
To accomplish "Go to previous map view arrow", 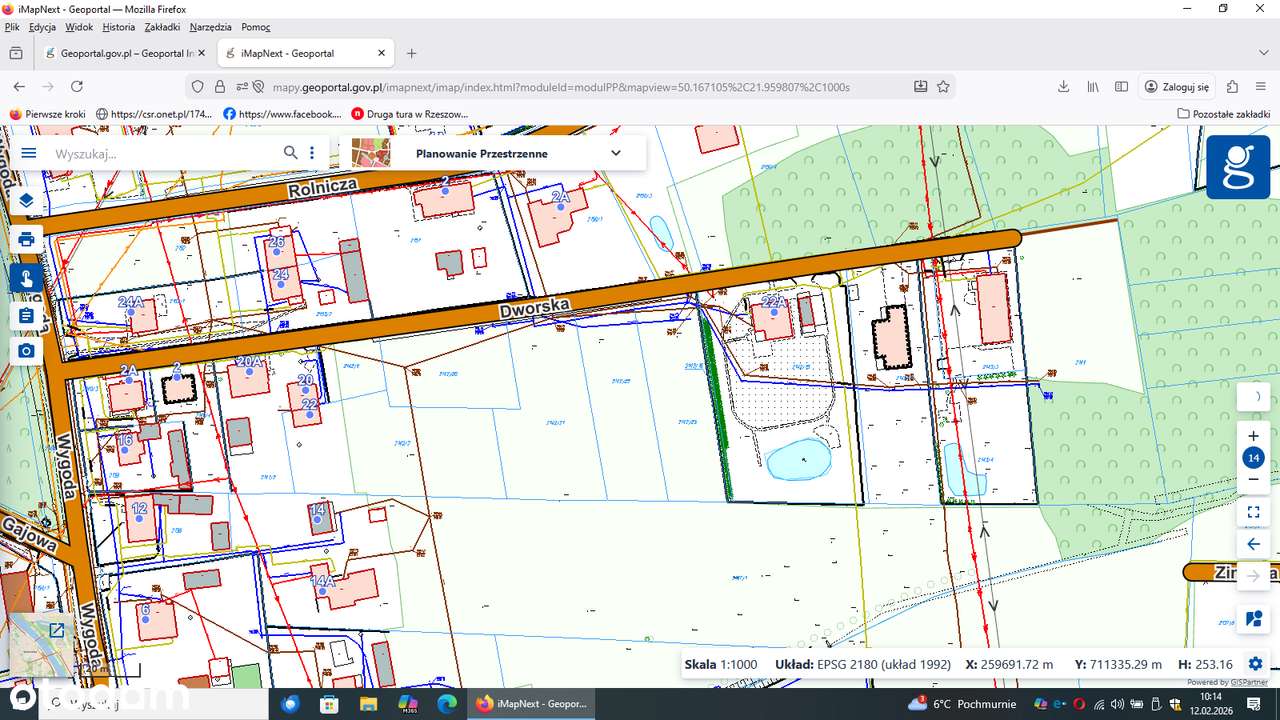I will pos(1253,544).
